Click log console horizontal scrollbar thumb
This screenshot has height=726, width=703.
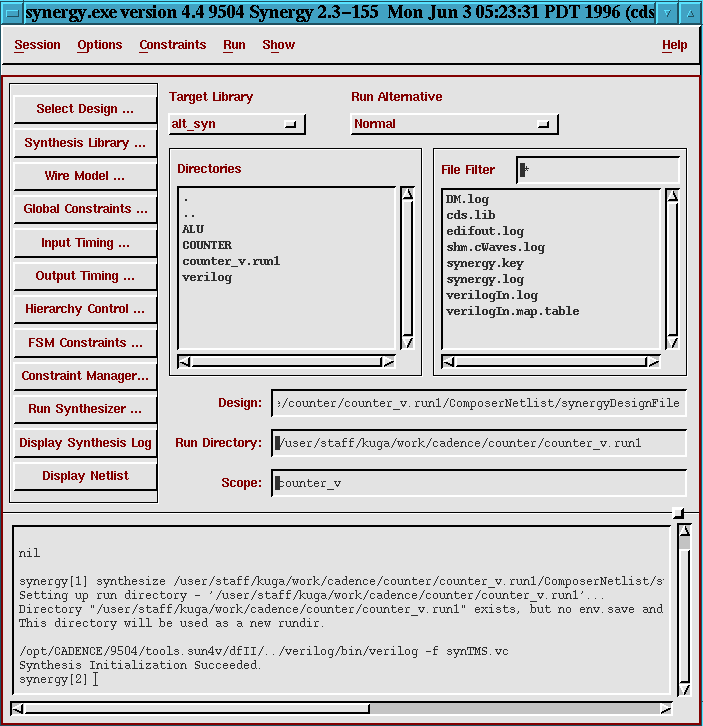click(197, 708)
